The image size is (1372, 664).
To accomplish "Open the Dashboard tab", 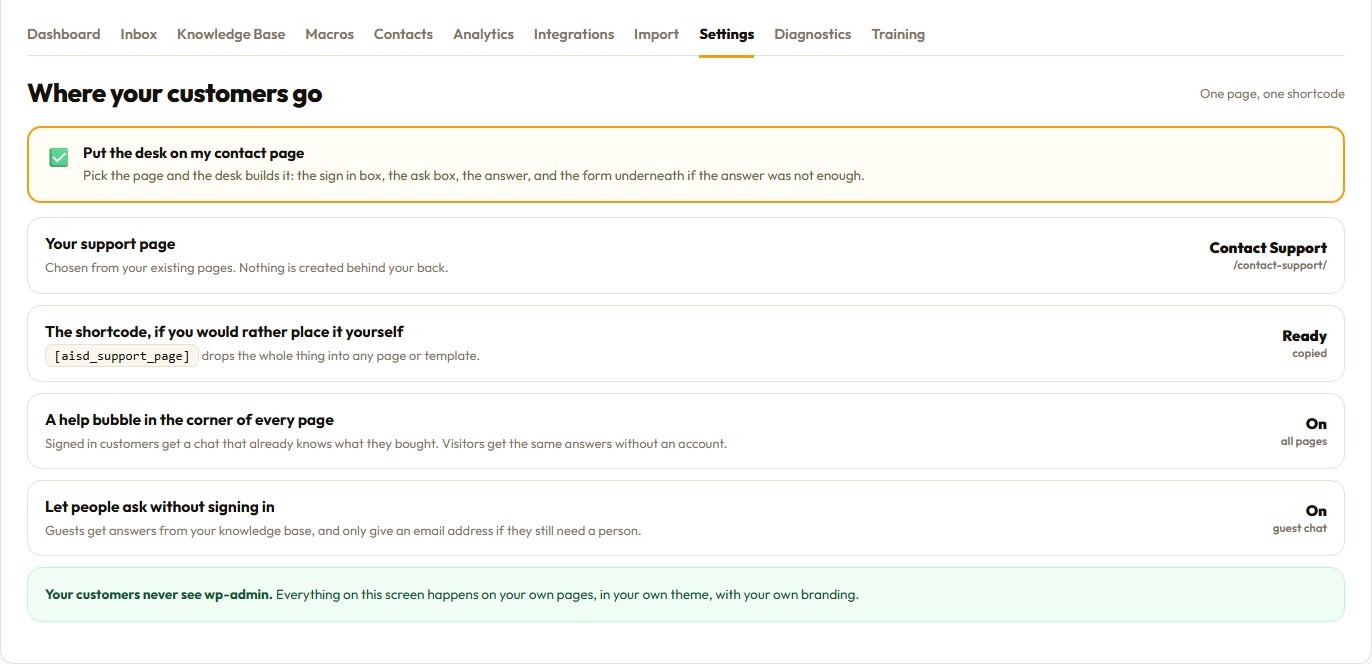I will point(63,34).
